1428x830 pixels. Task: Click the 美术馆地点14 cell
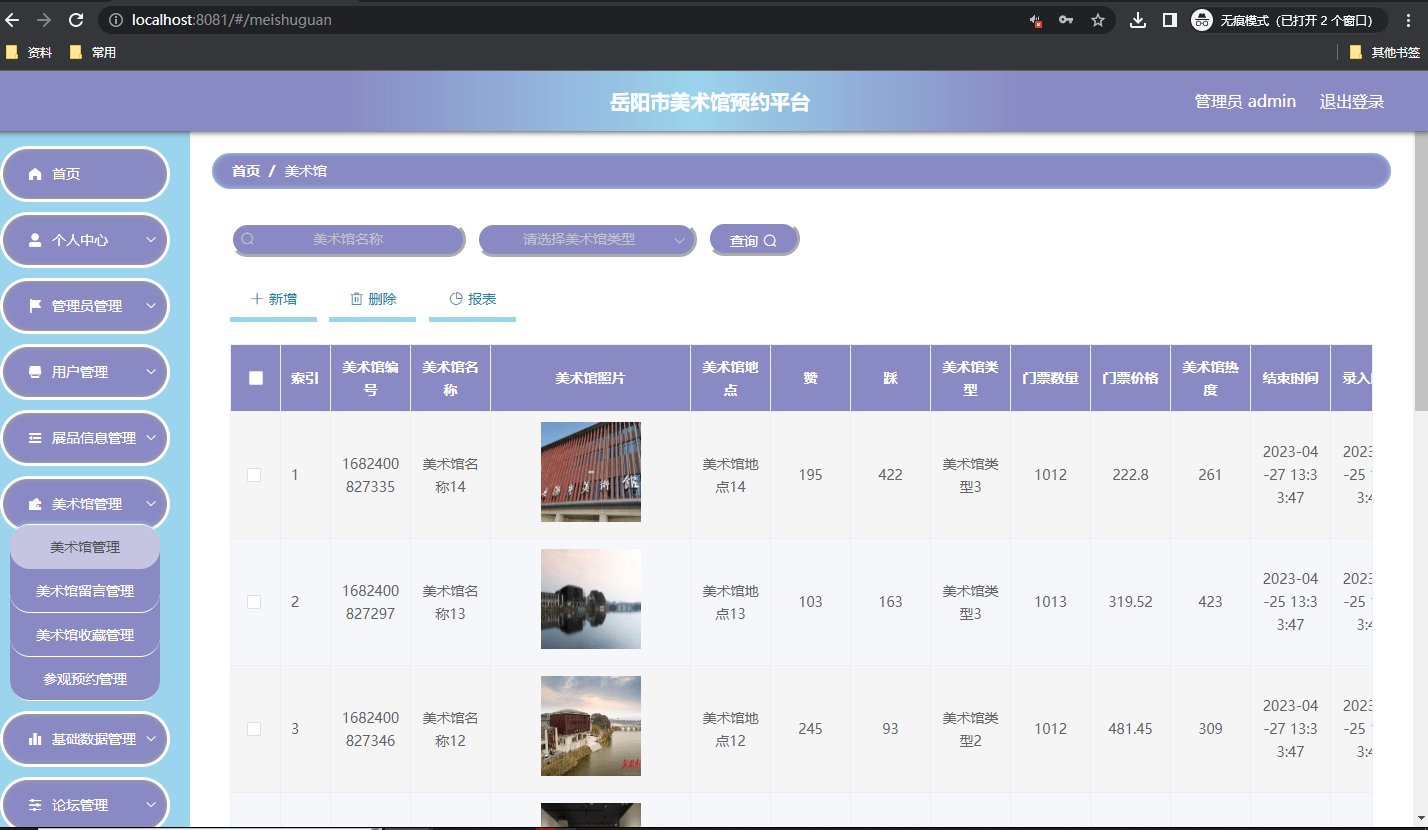pyautogui.click(x=730, y=475)
